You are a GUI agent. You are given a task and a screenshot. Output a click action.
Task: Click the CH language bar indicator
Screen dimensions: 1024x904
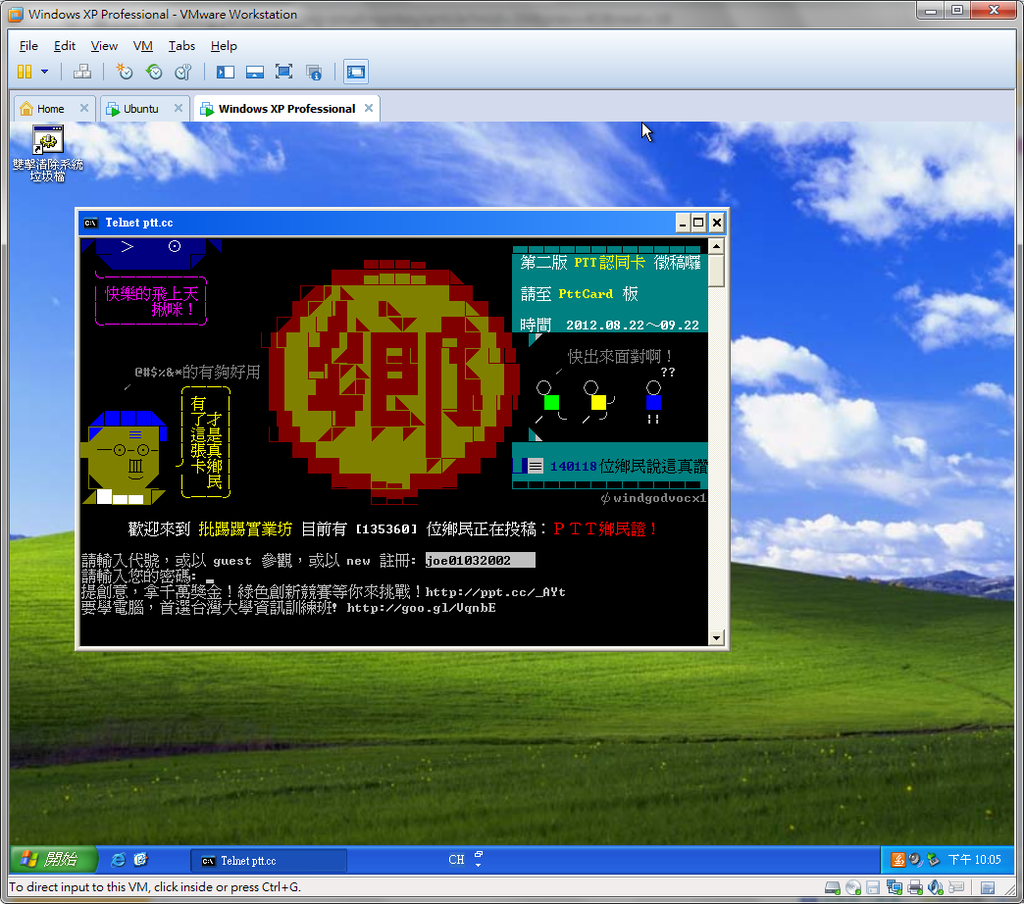point(456,860)
